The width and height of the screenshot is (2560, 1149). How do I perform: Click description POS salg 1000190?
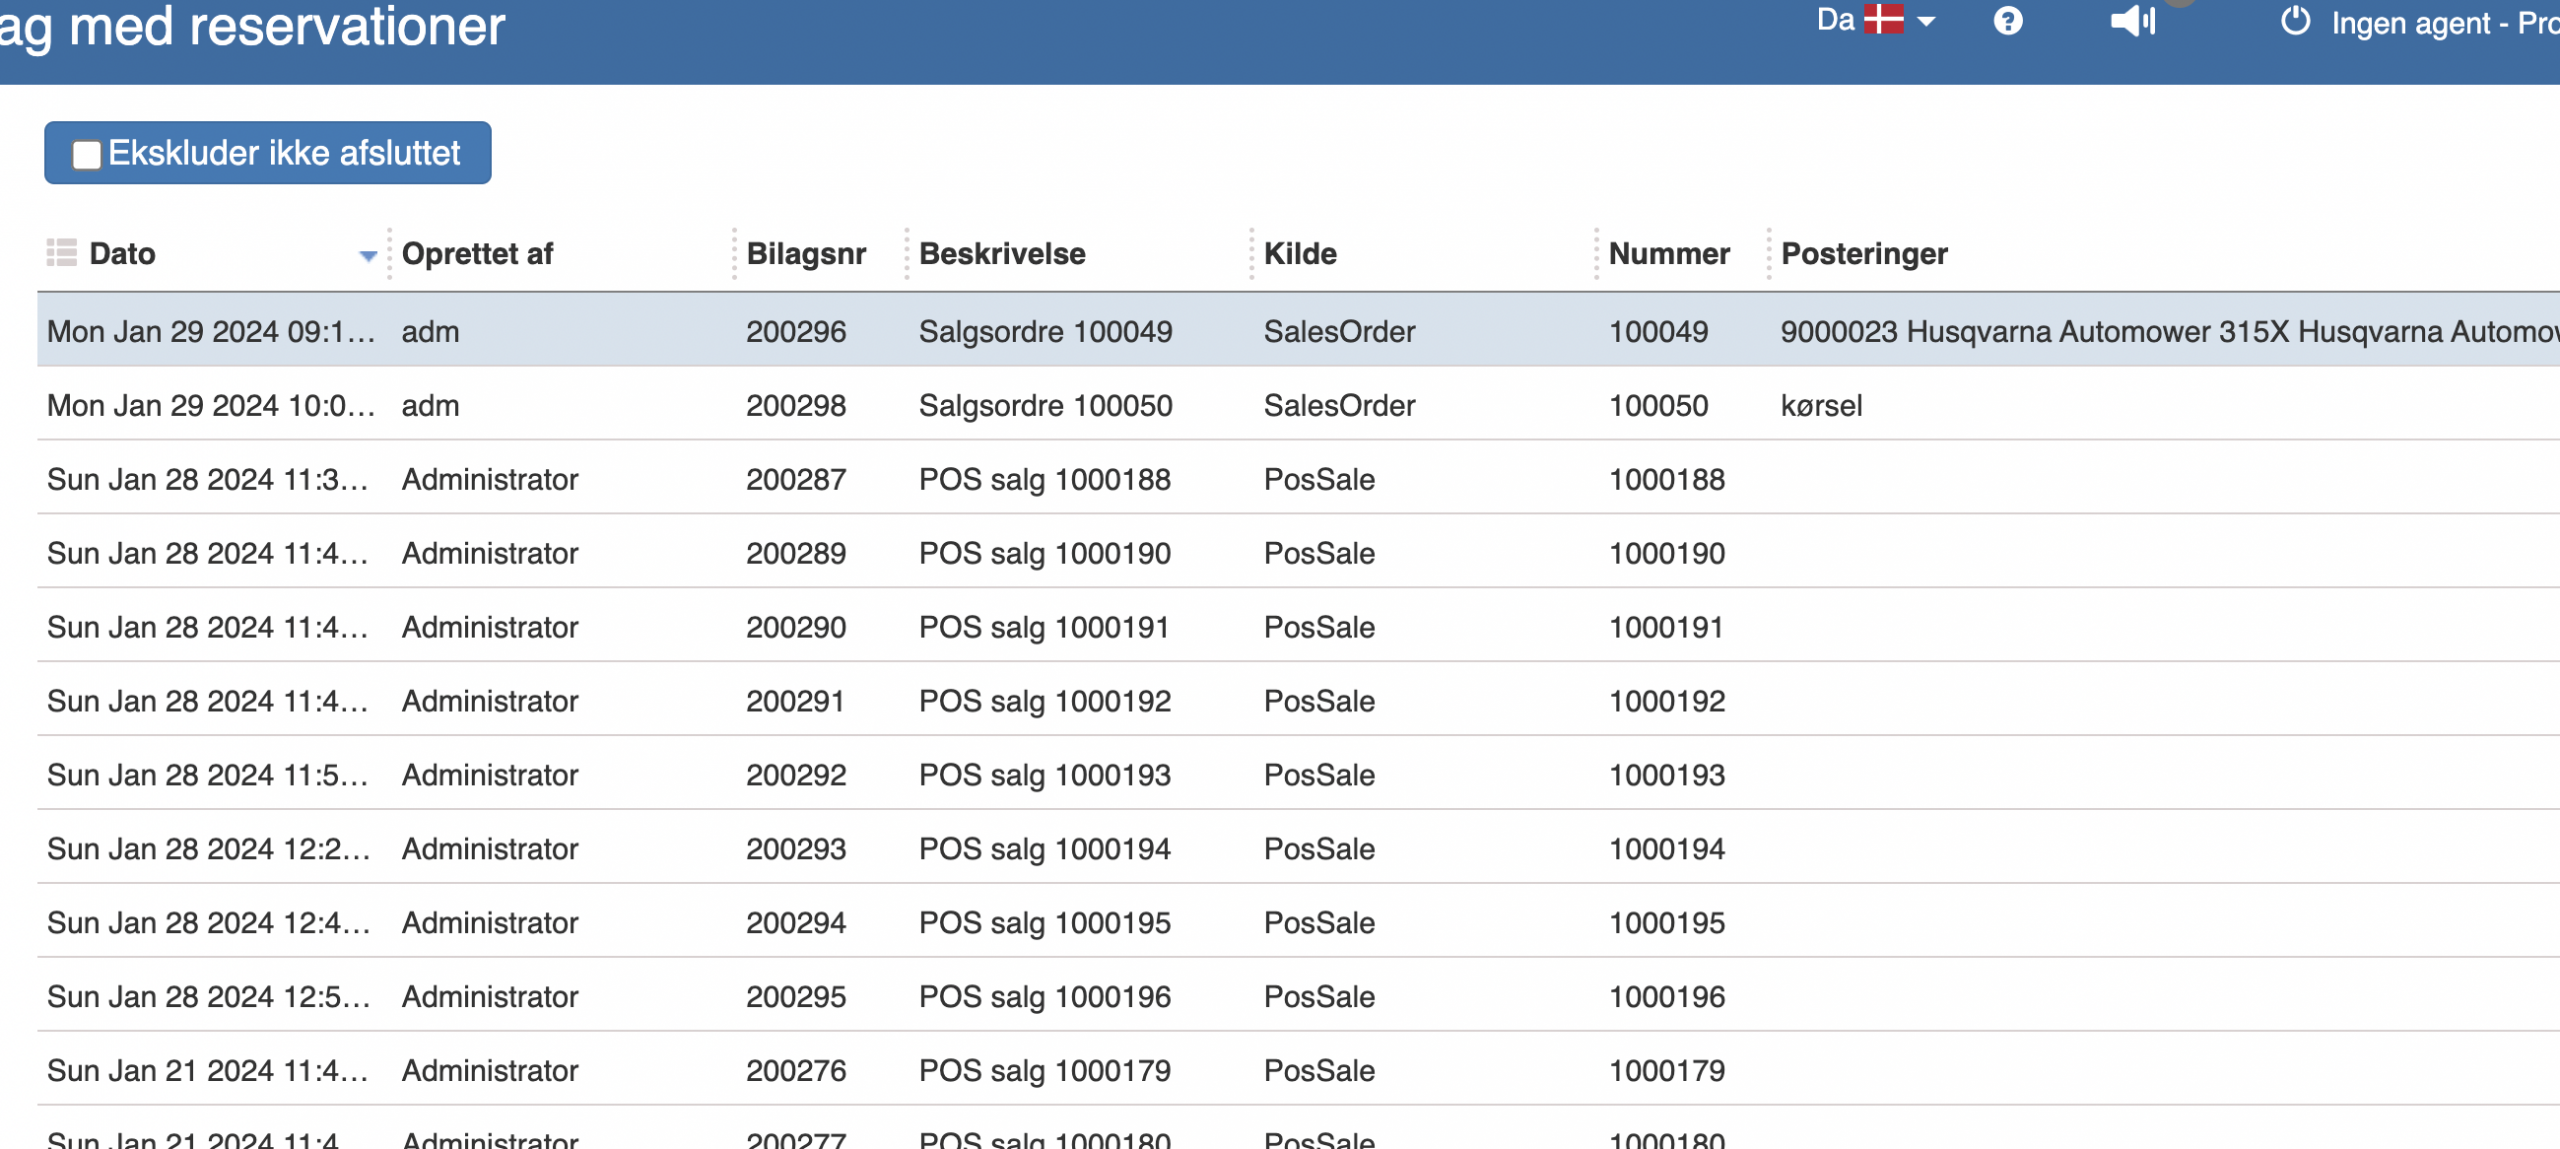(x=1044, y=553)
